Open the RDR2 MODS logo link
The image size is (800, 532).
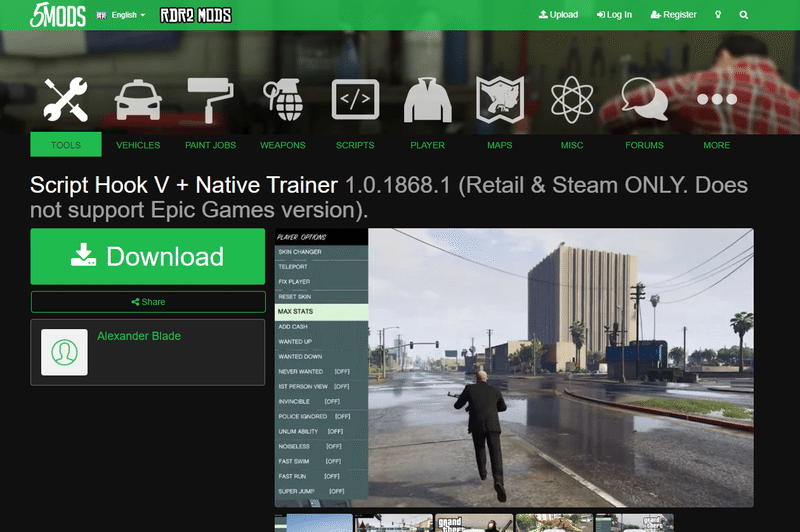coord(196,15)
